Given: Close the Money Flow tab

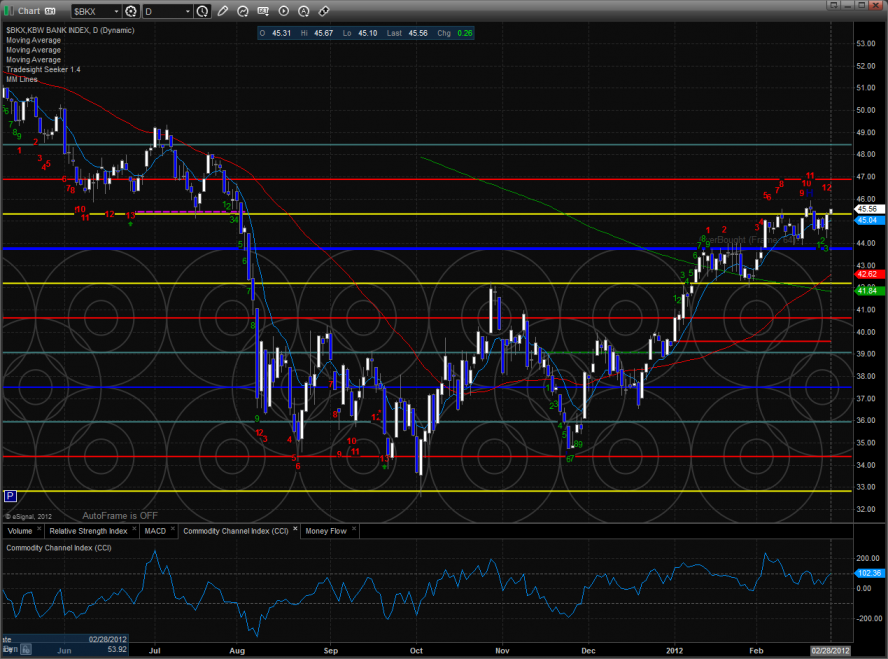Looking at the screenshot, I should 355,530.
